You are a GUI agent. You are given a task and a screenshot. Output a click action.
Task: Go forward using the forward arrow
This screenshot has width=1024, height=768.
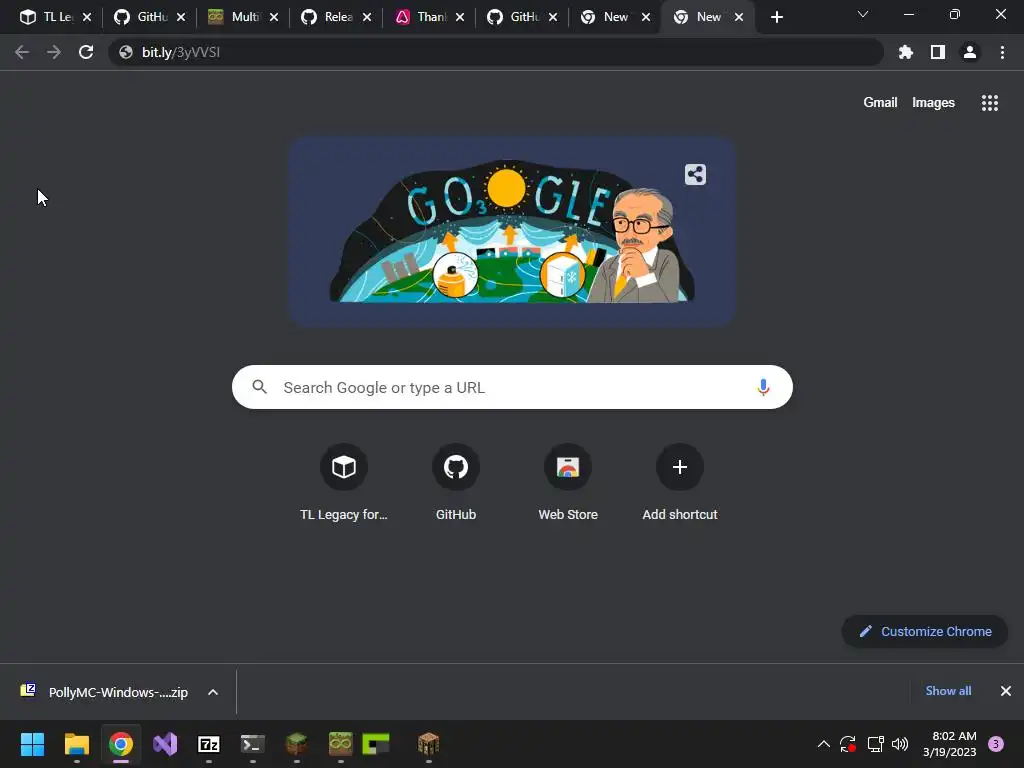[x=54, y=52]
